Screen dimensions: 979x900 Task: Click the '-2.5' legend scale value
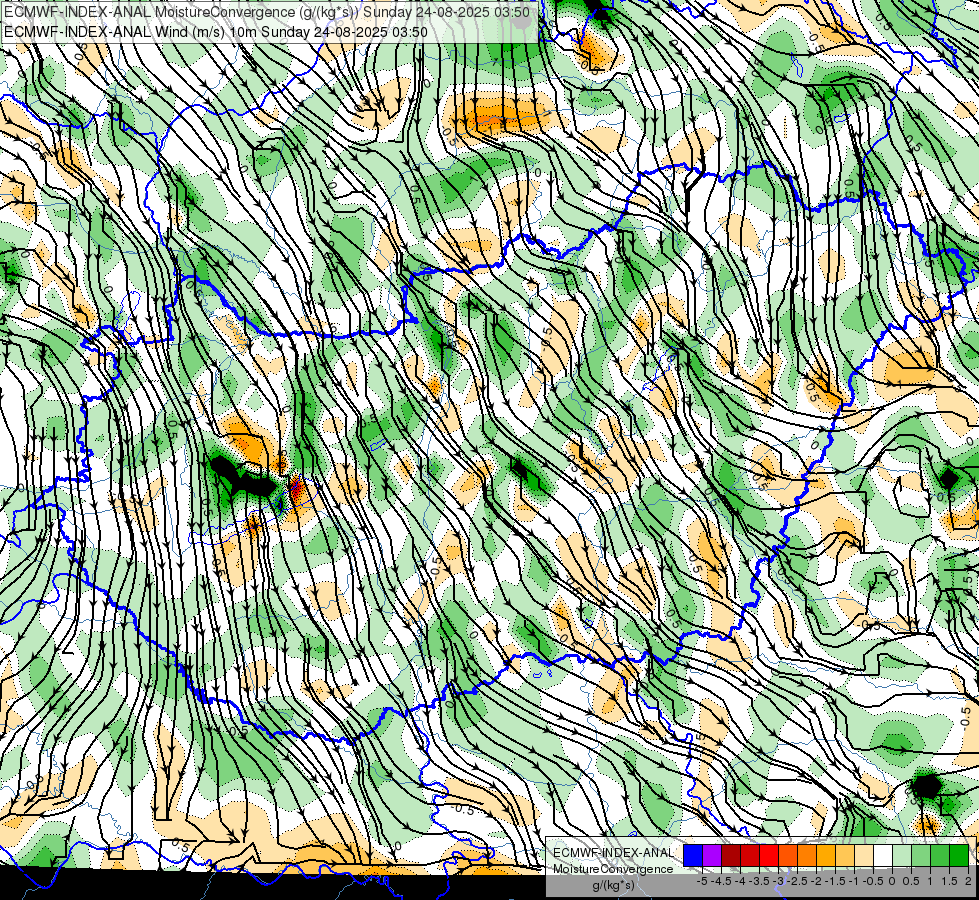797,881
